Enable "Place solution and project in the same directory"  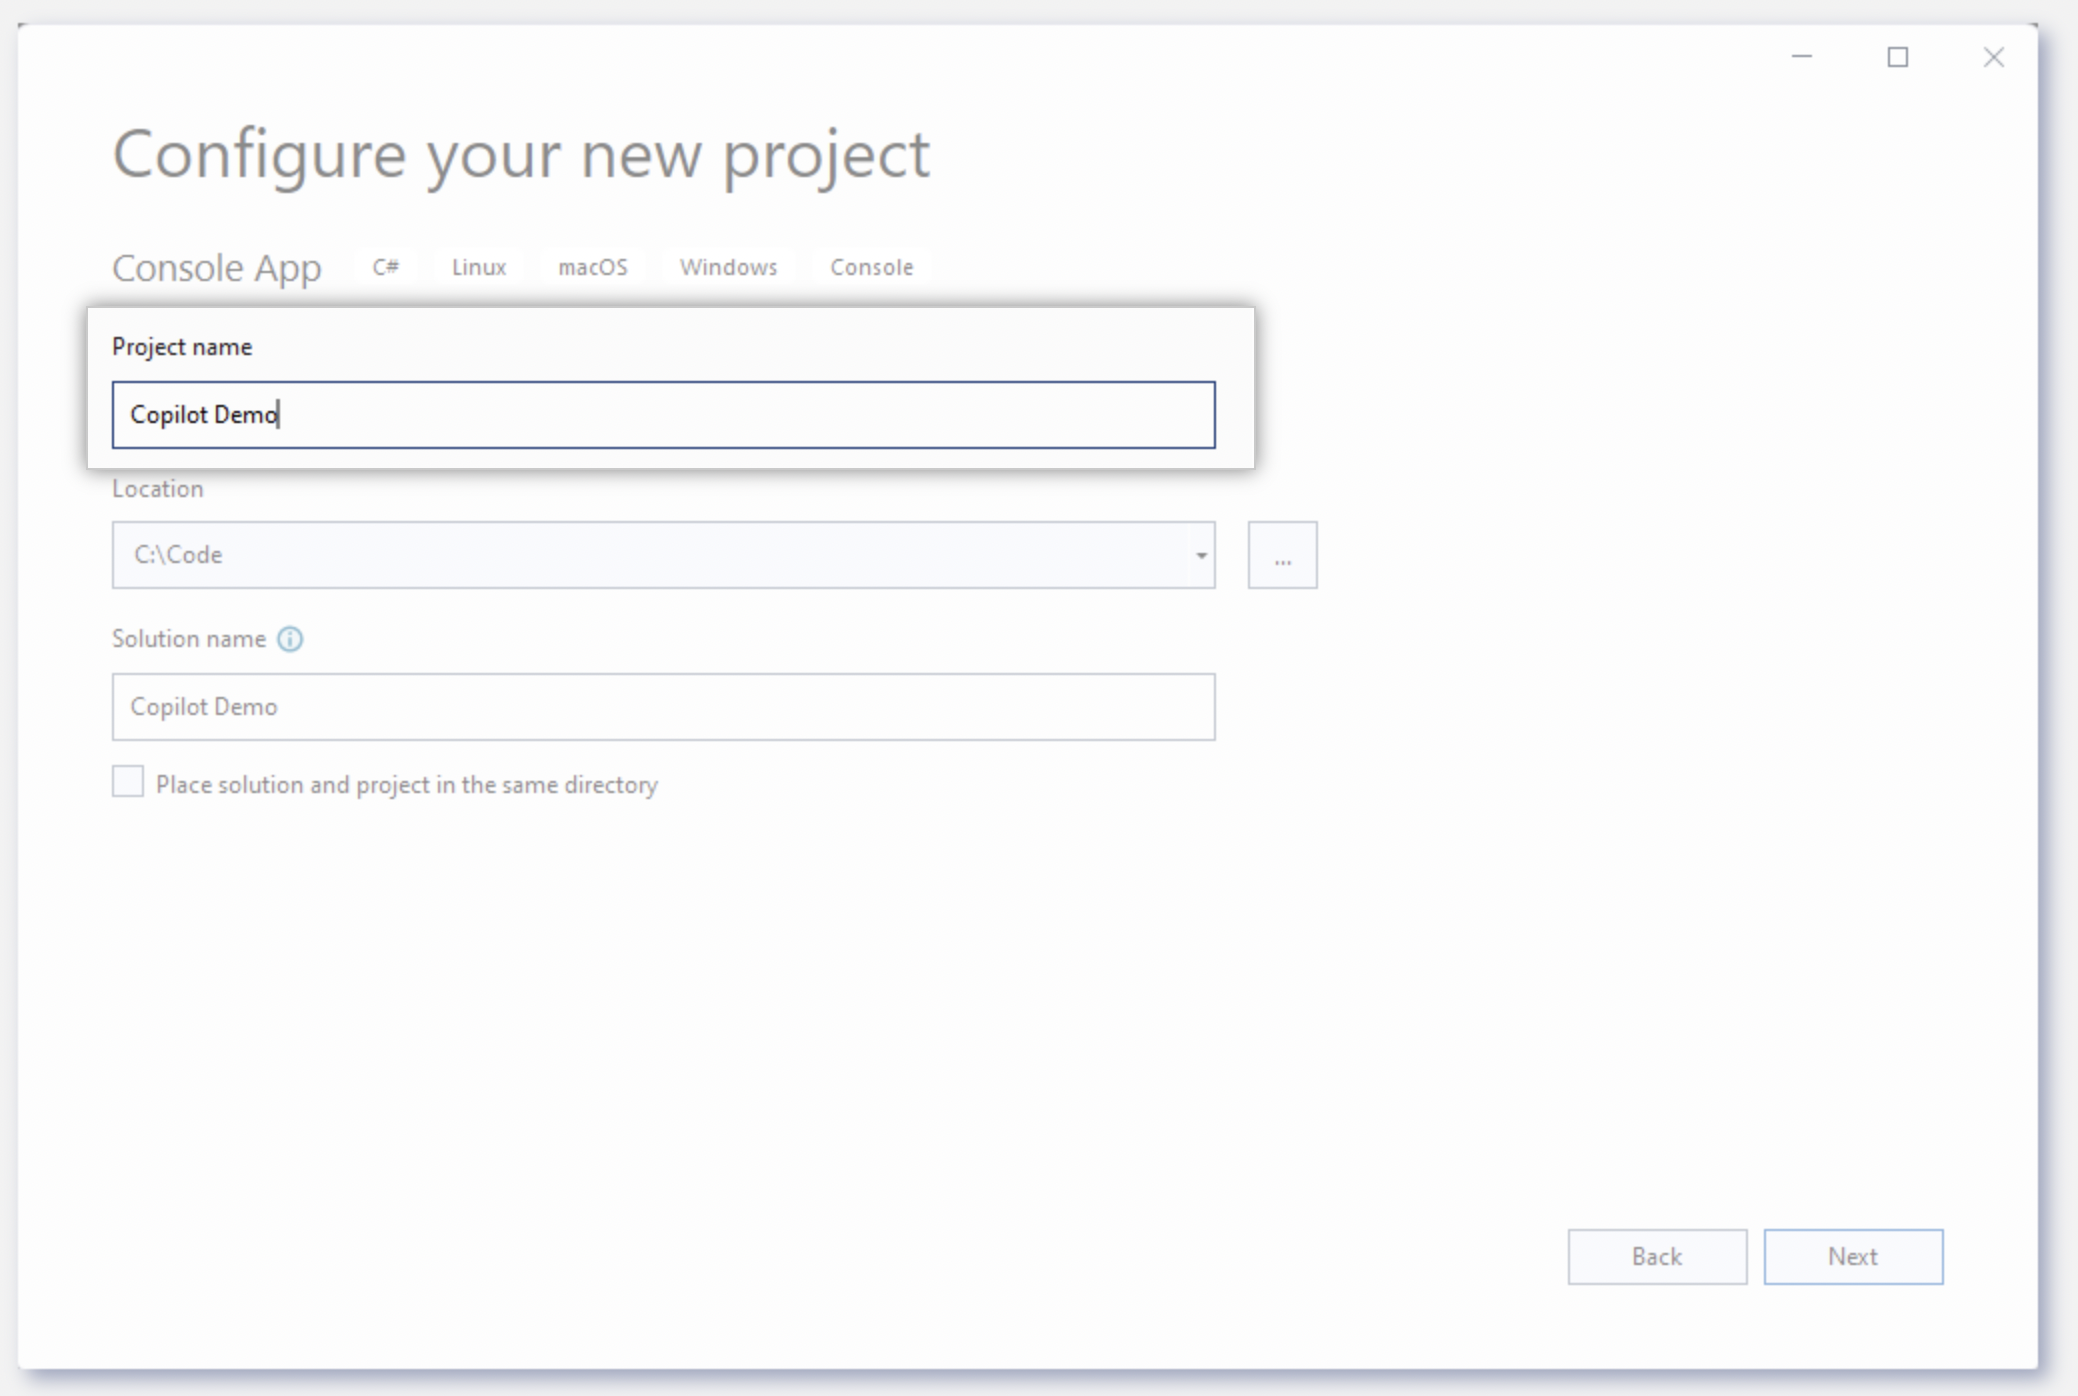[x=128, y=783]
